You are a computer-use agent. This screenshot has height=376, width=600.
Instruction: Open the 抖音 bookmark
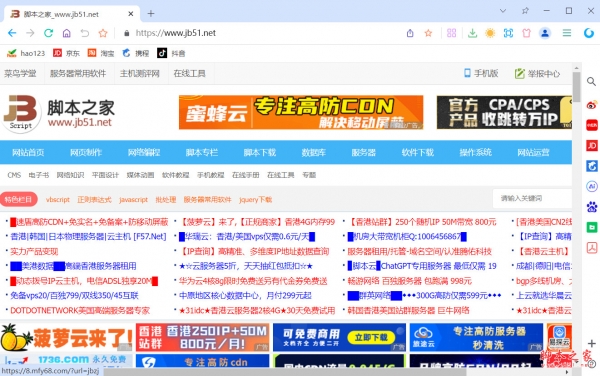pyautogui.click(x=171, y=53)
